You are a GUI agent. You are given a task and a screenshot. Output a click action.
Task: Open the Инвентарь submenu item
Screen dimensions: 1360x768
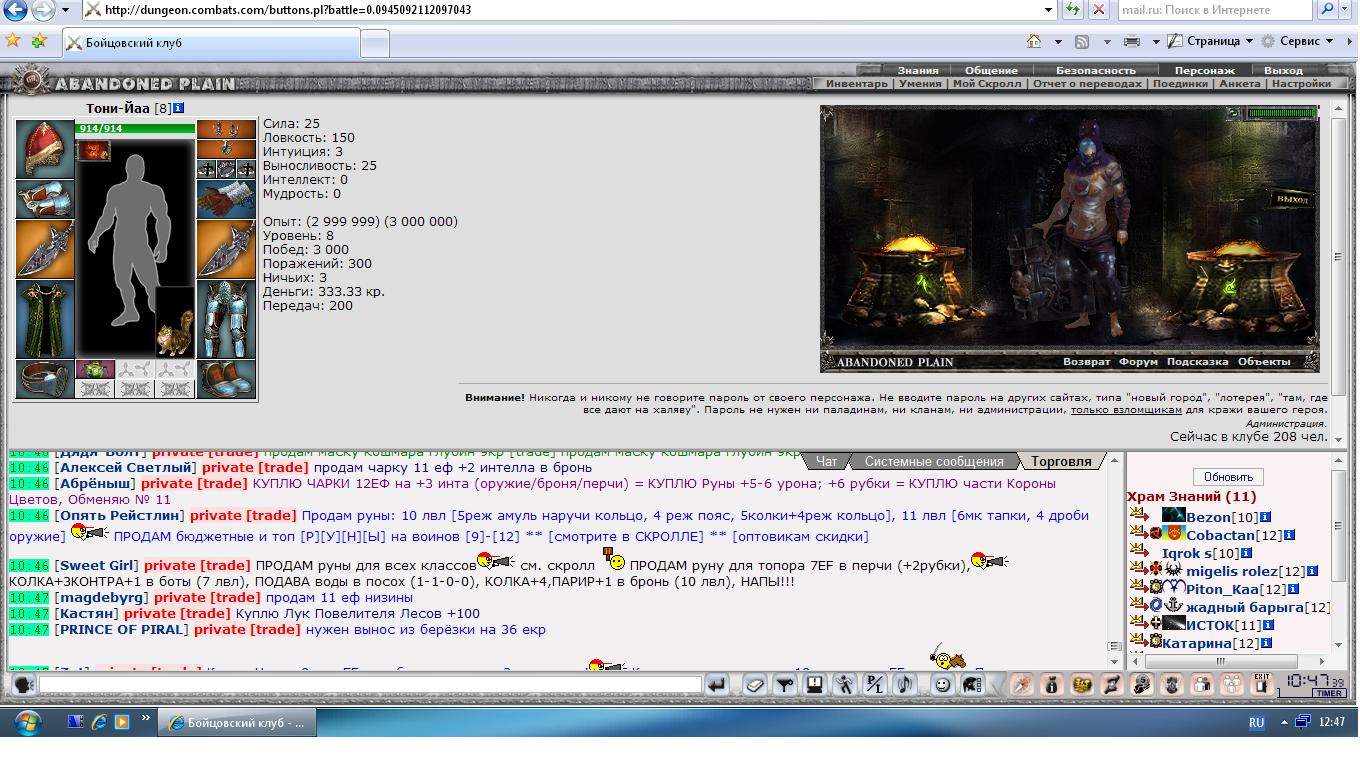[x=856, y=84]
